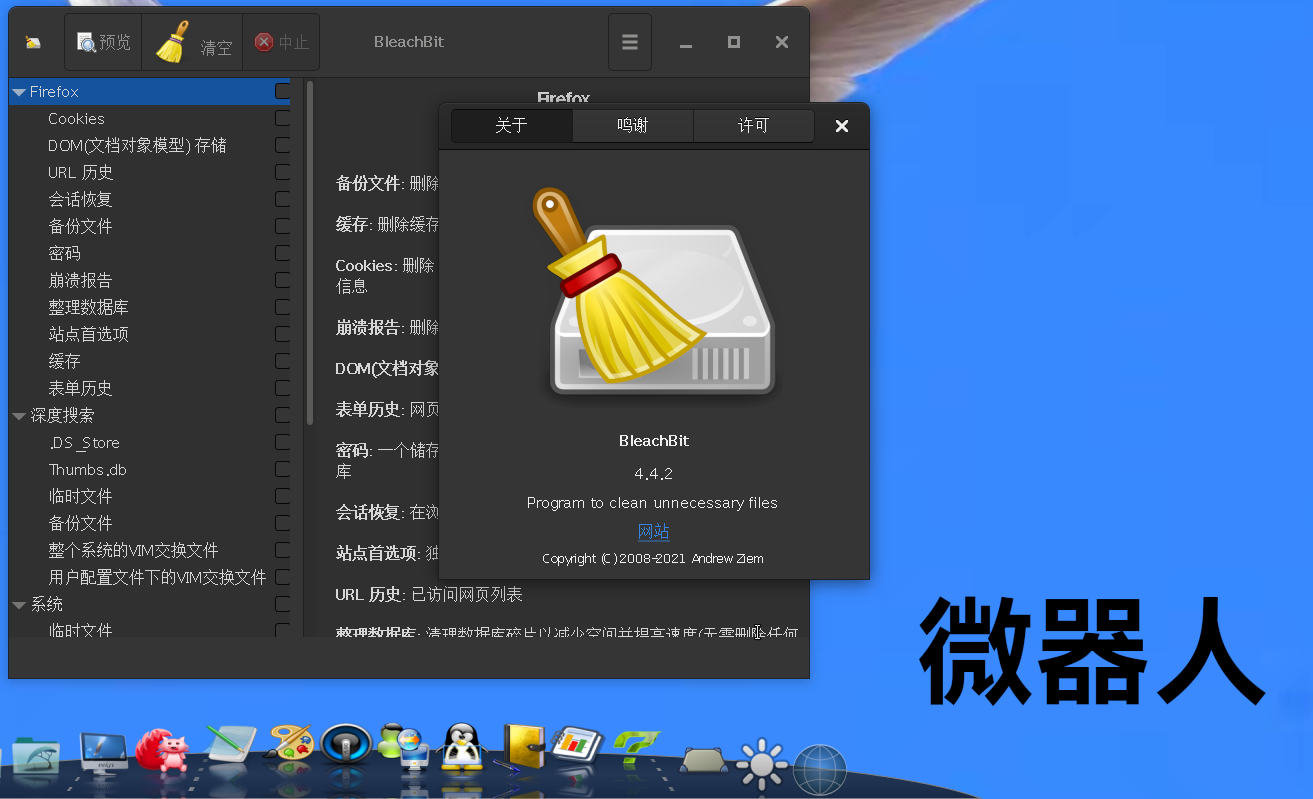Screen dimensions: 1313x799
Task: Click the Abort red X toolbar icon
Action: pos(264,42)
